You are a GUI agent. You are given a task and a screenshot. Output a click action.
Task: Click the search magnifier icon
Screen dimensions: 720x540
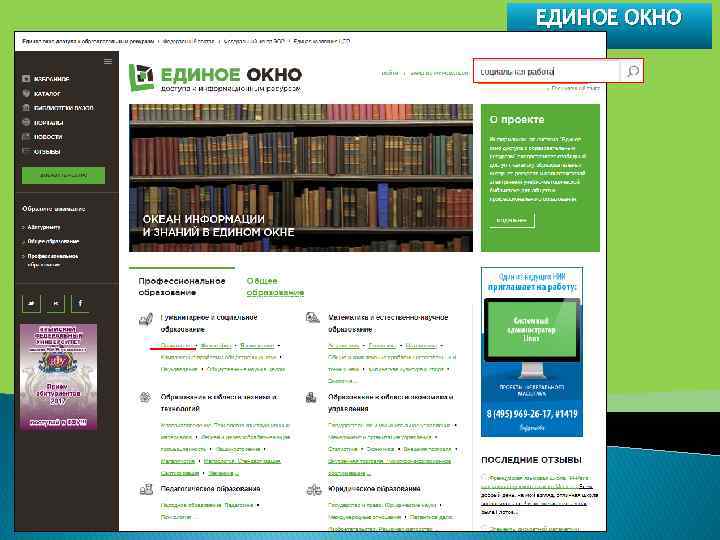click(x=633, y=71)
